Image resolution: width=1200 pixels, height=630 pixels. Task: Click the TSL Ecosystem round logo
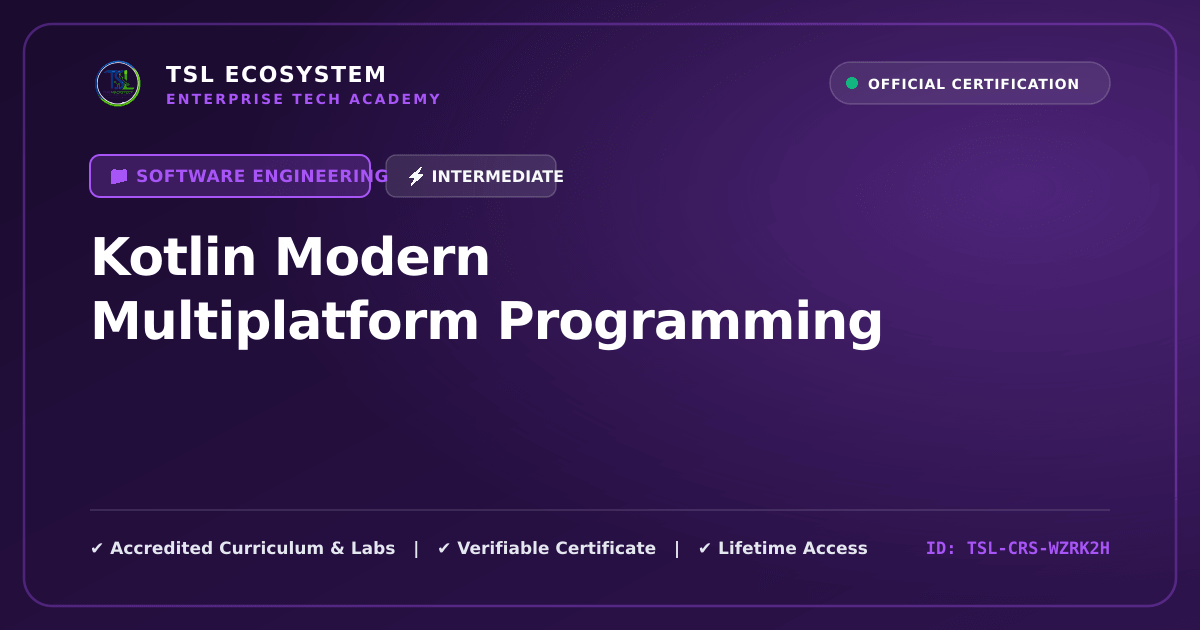point(118,84)
